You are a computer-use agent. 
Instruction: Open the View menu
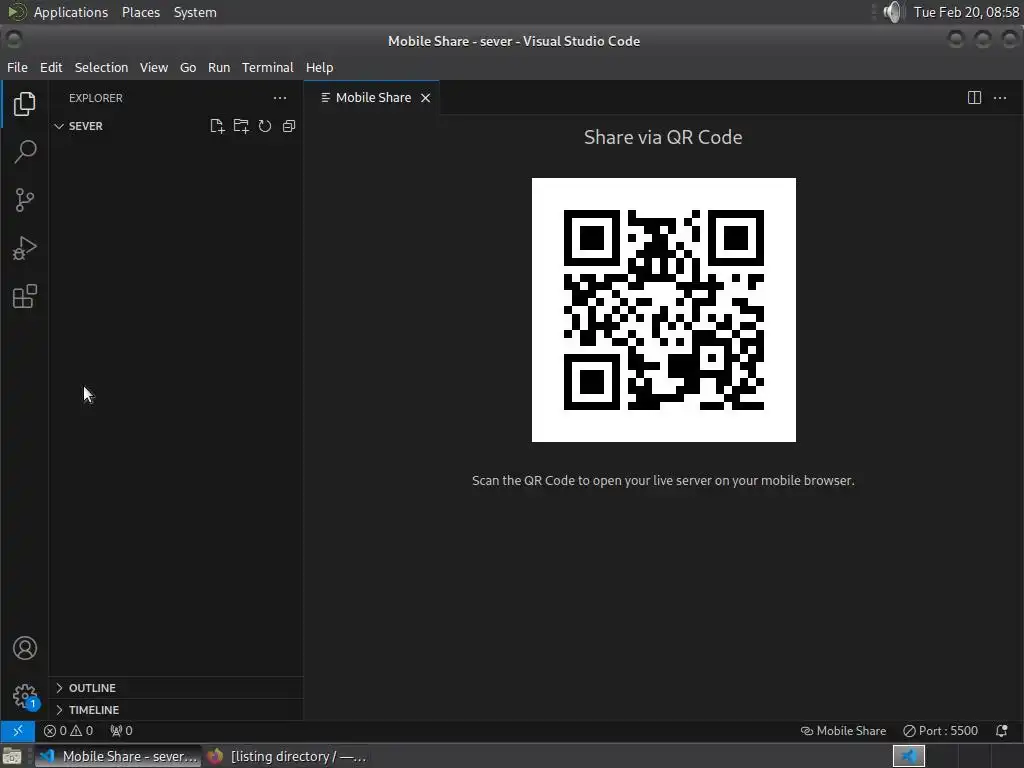pyautogui.click(x=153, y=67)
